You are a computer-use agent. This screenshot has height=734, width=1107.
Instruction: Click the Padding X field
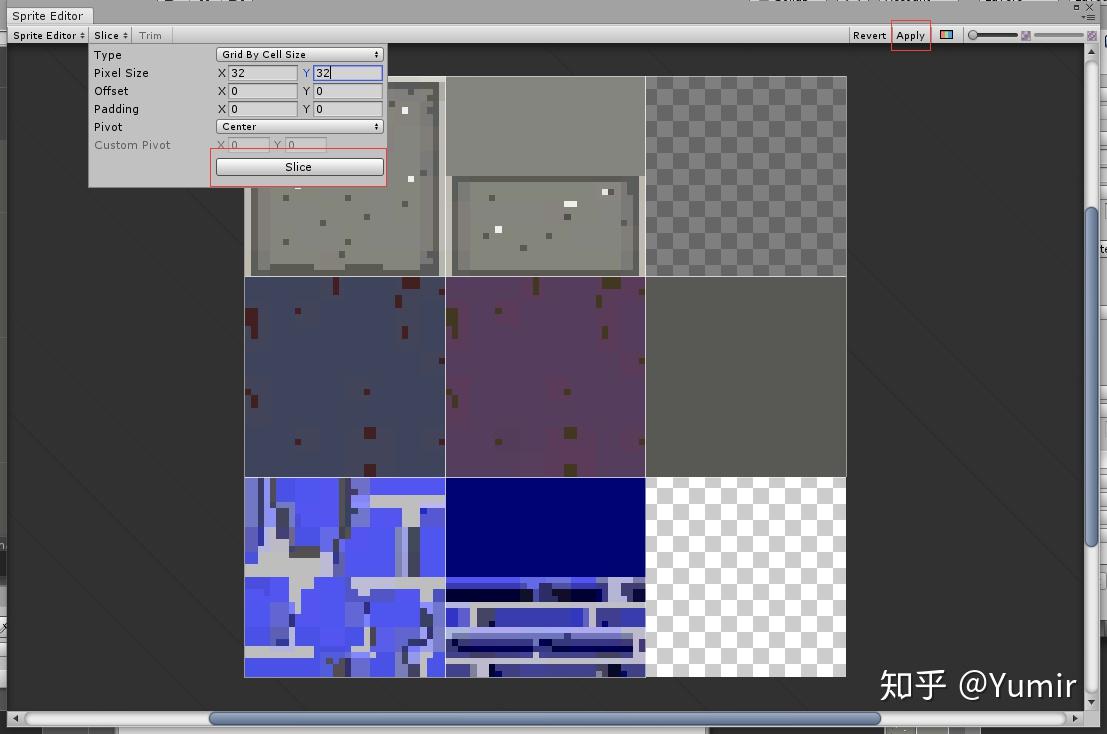point(263,109)
